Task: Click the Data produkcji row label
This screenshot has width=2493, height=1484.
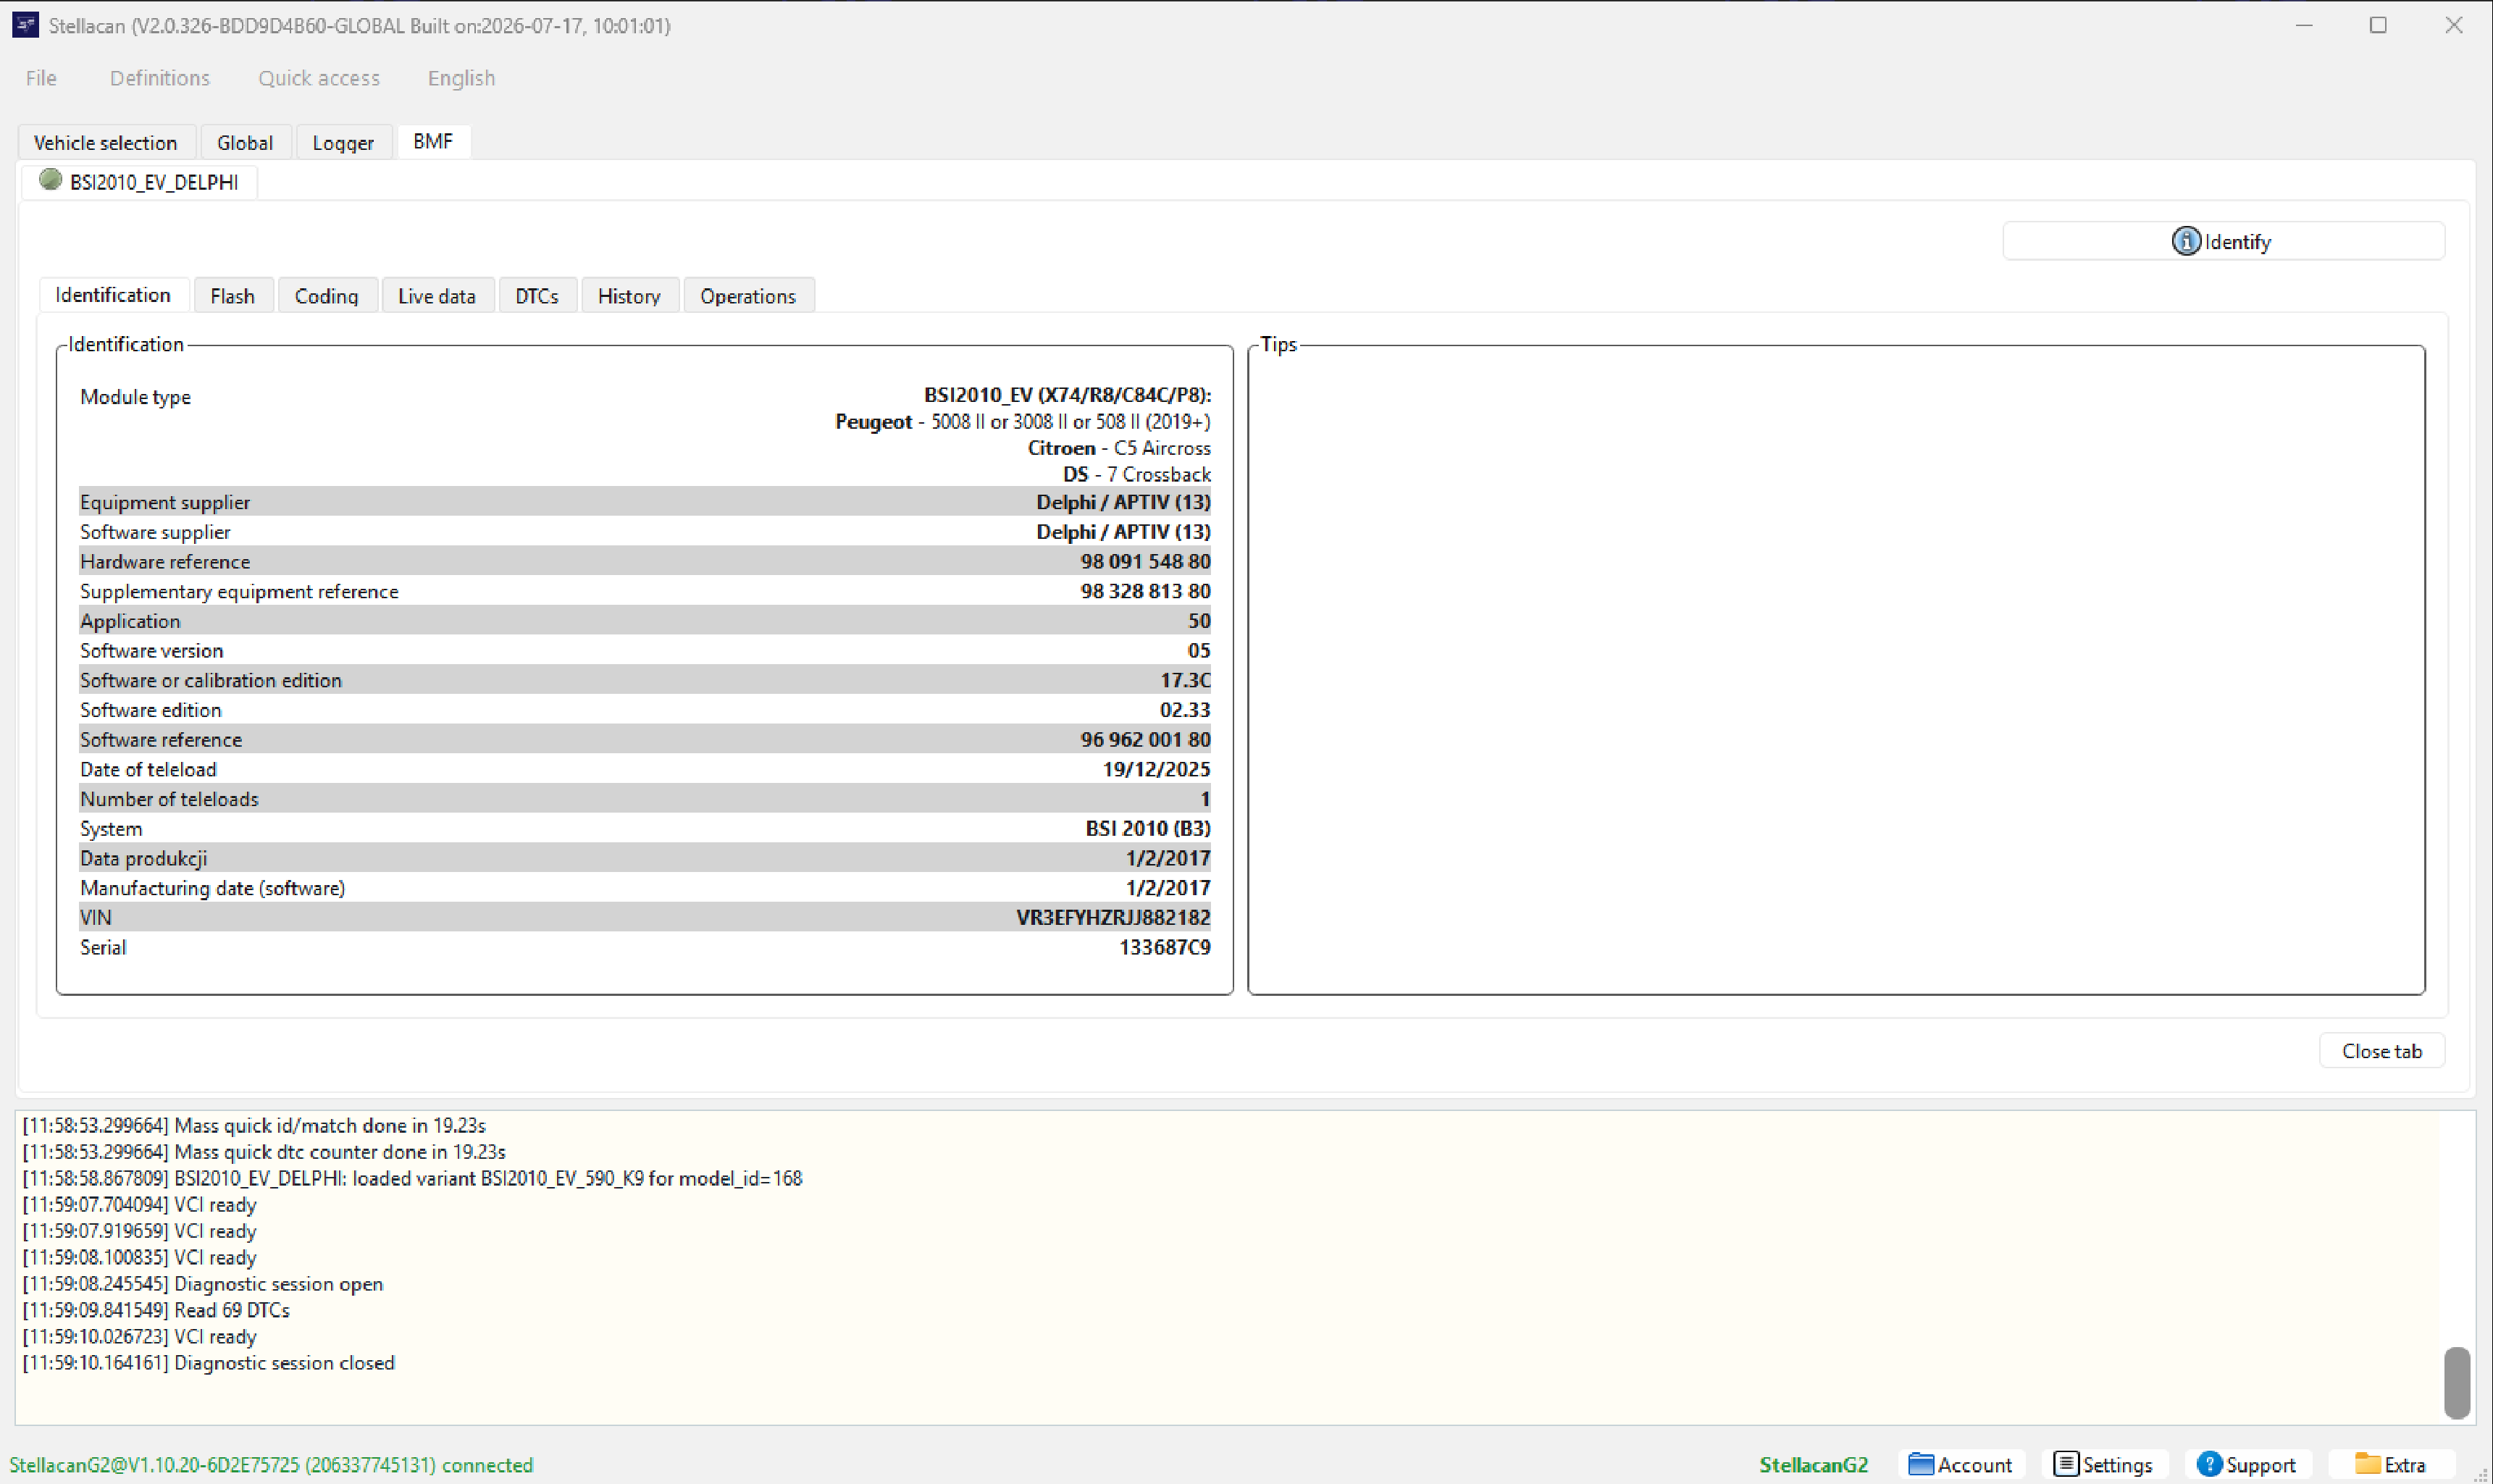Action: coord(143,858)
